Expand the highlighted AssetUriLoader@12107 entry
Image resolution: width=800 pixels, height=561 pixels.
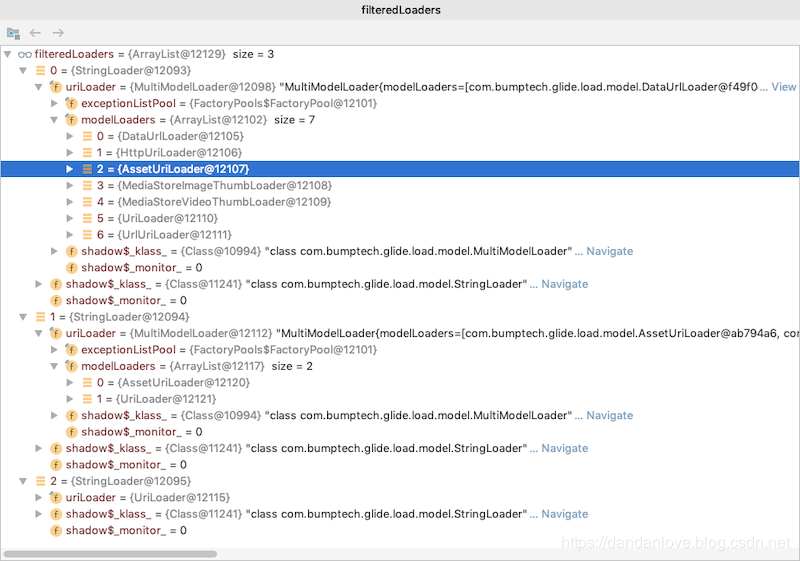click(x=70, y=169)
